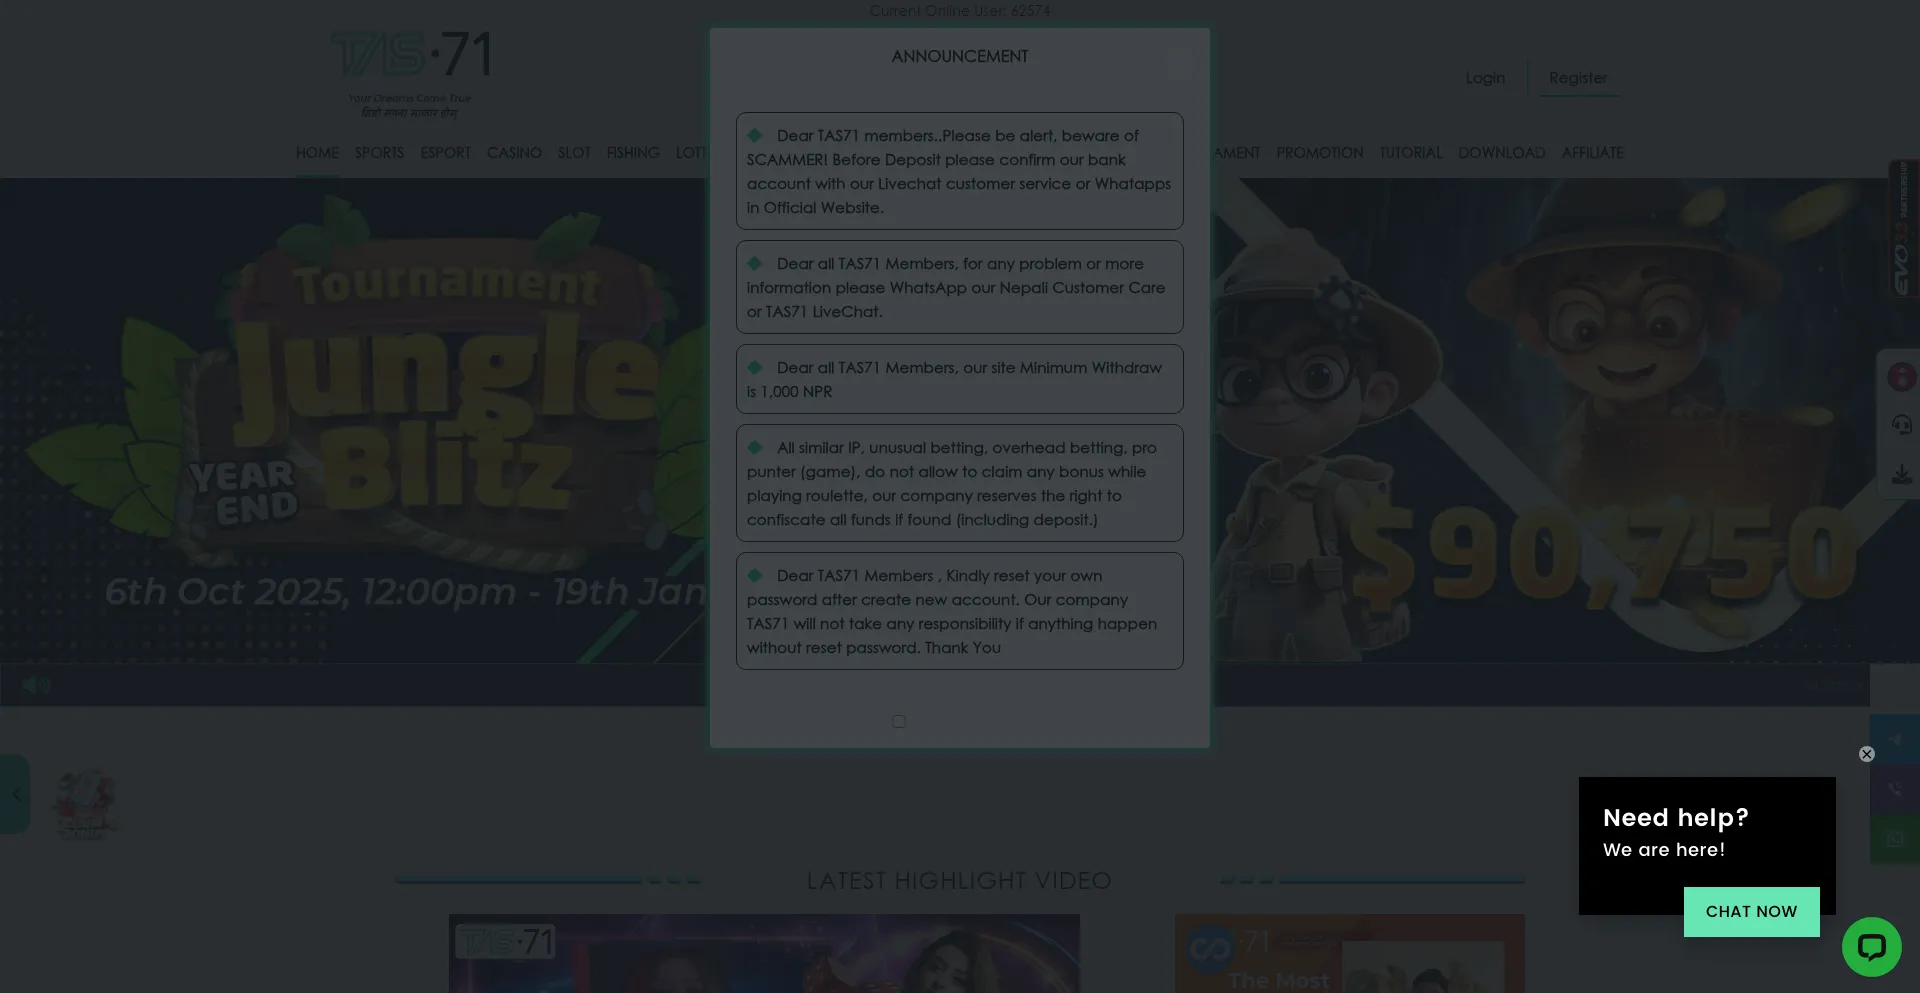The image size is (1920, 993).
Task: Open the EVO partnership side banner
Action: [1902, 228]
